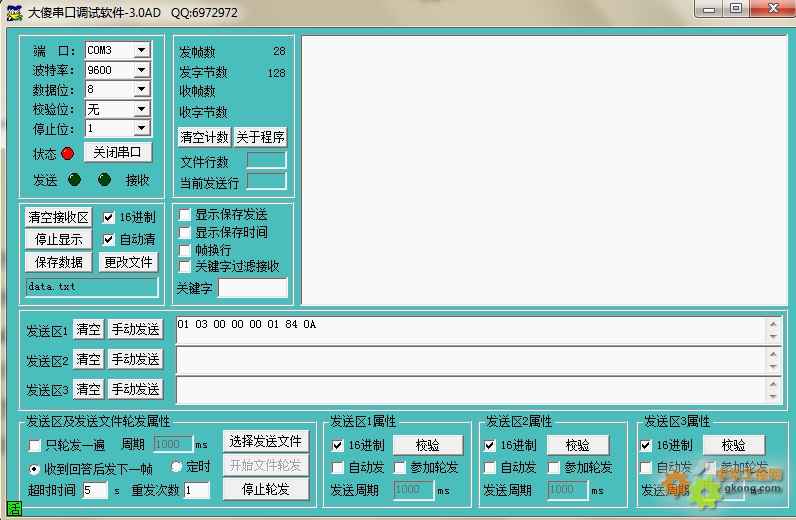Click 手动发送 for 发送区3
The width and height of the screenshot is (796, 520).
click(x=136, y=389)
